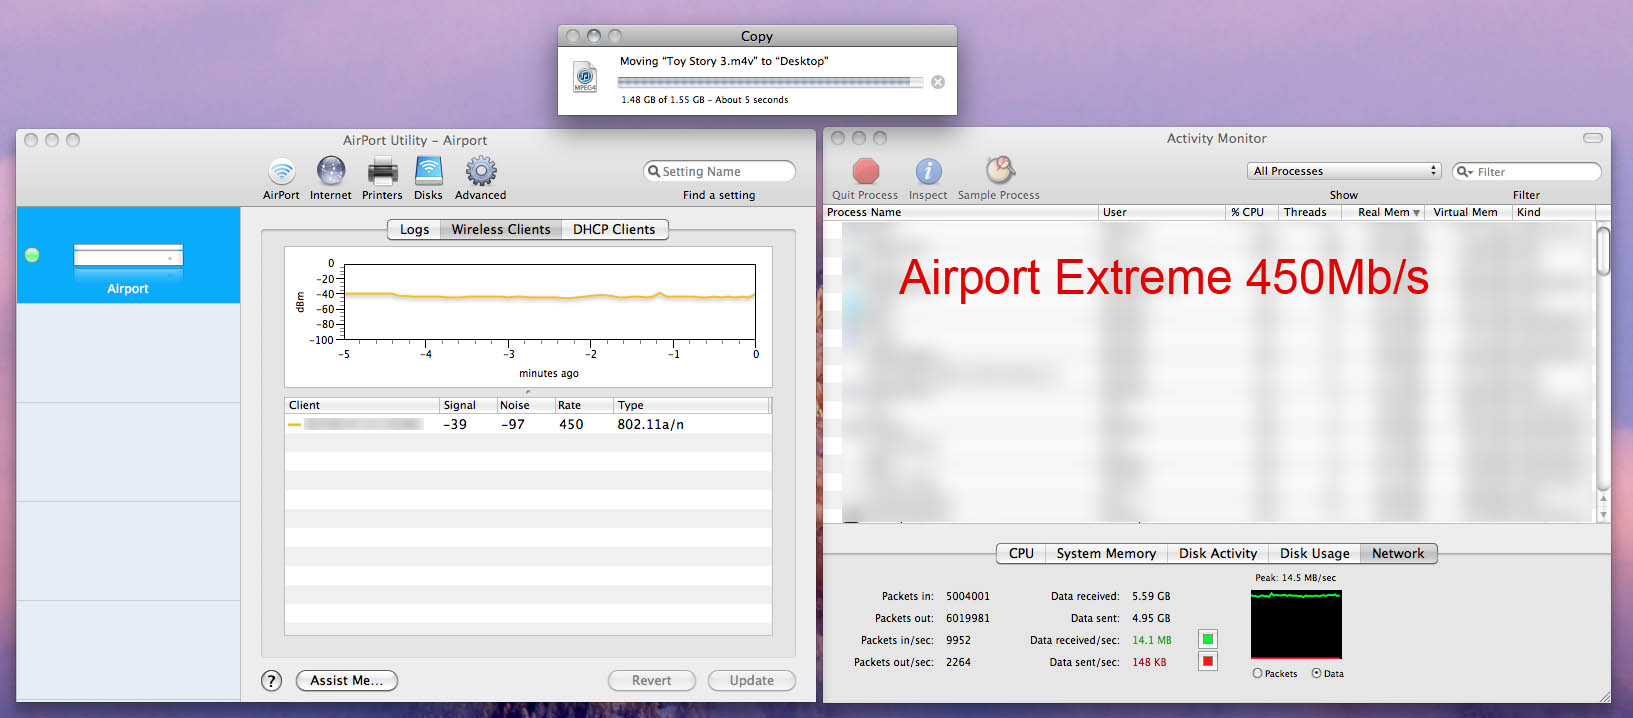This screenshot has width=1633, height=718.
Task: Sort by Threads column header
Action: pos(1309,212)
